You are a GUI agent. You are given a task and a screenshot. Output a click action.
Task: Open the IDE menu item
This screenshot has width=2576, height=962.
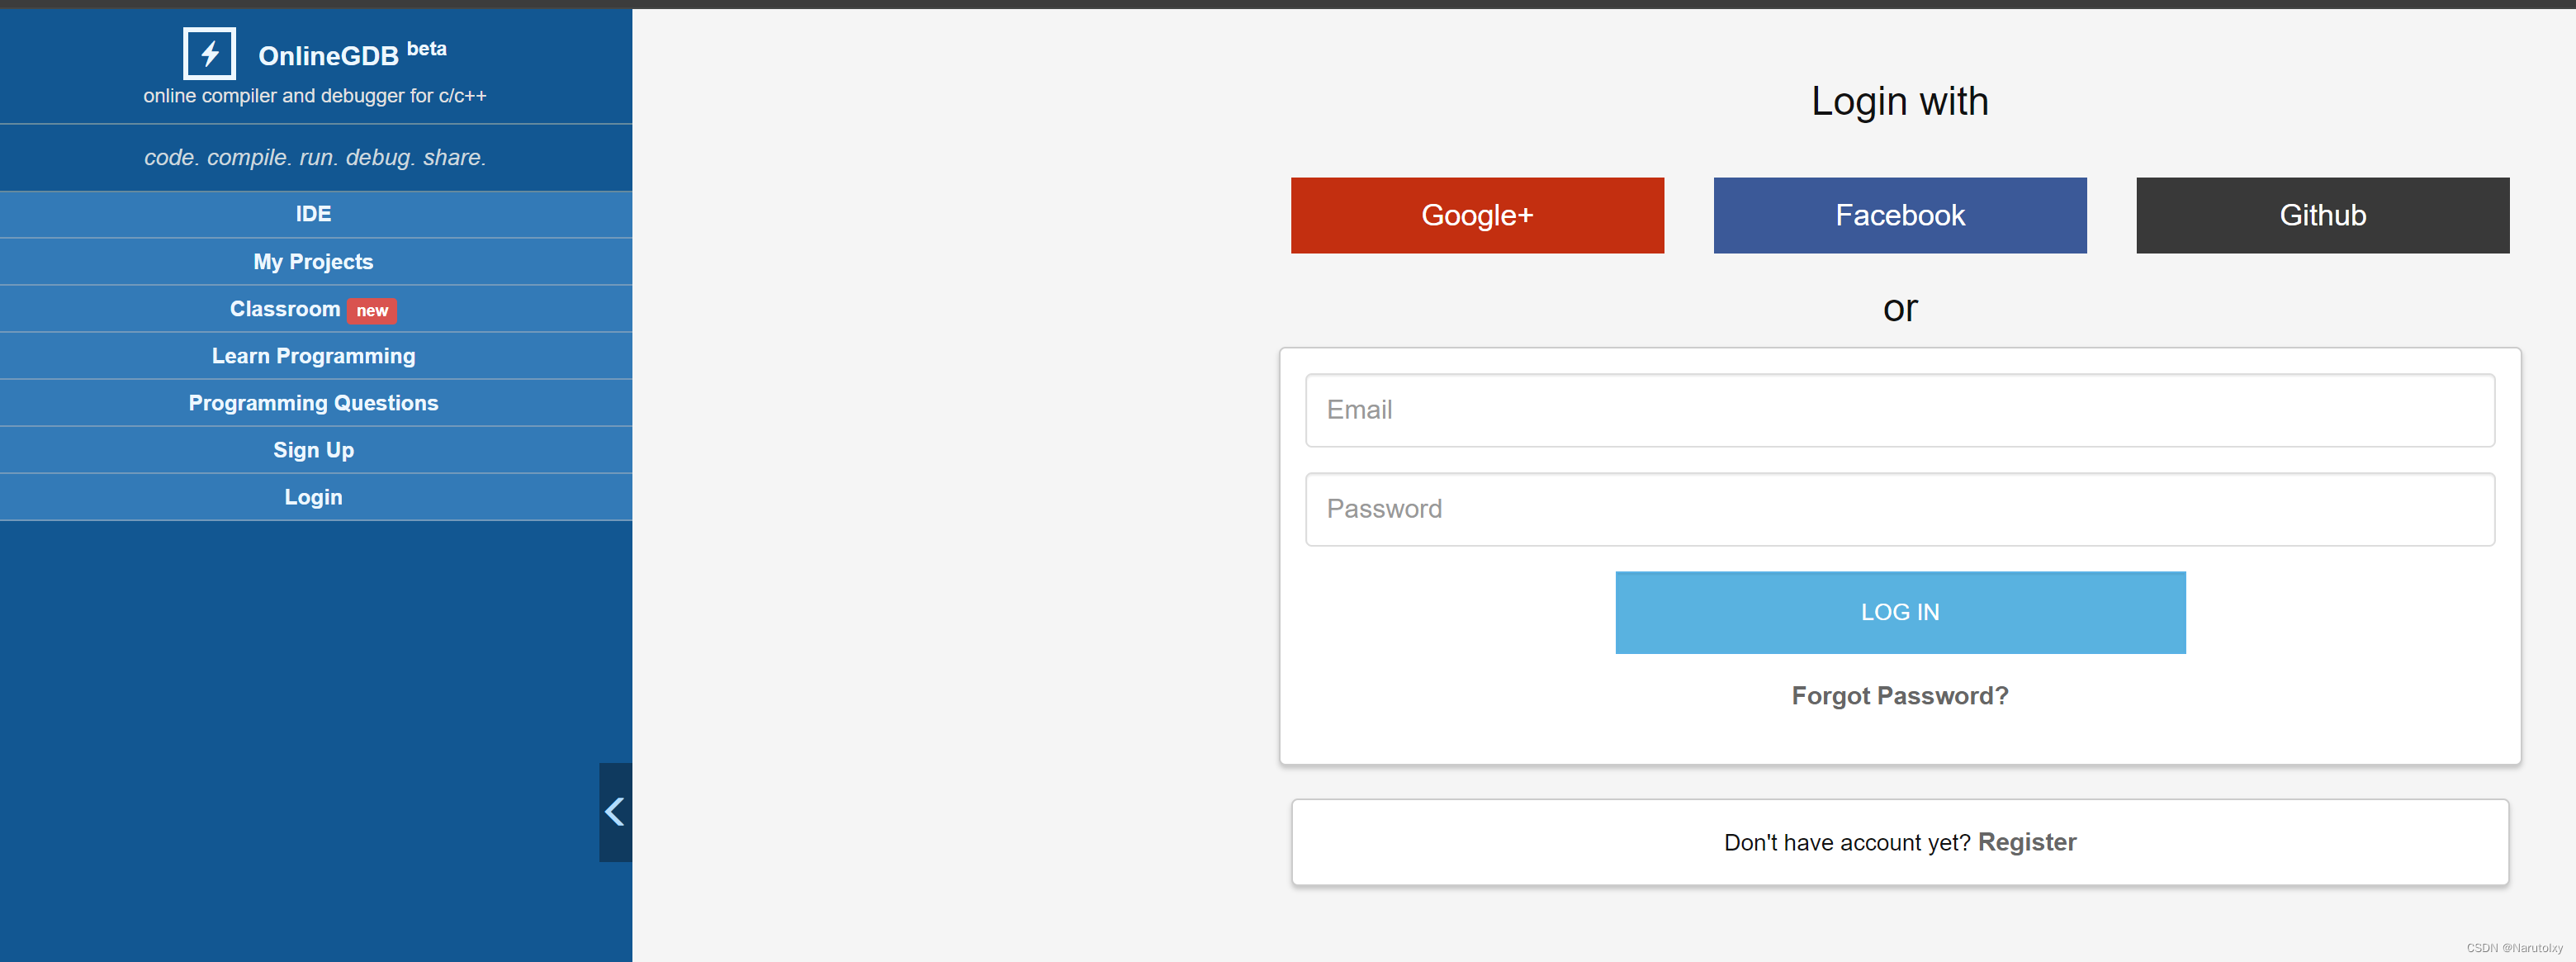[x=312, y=214]
